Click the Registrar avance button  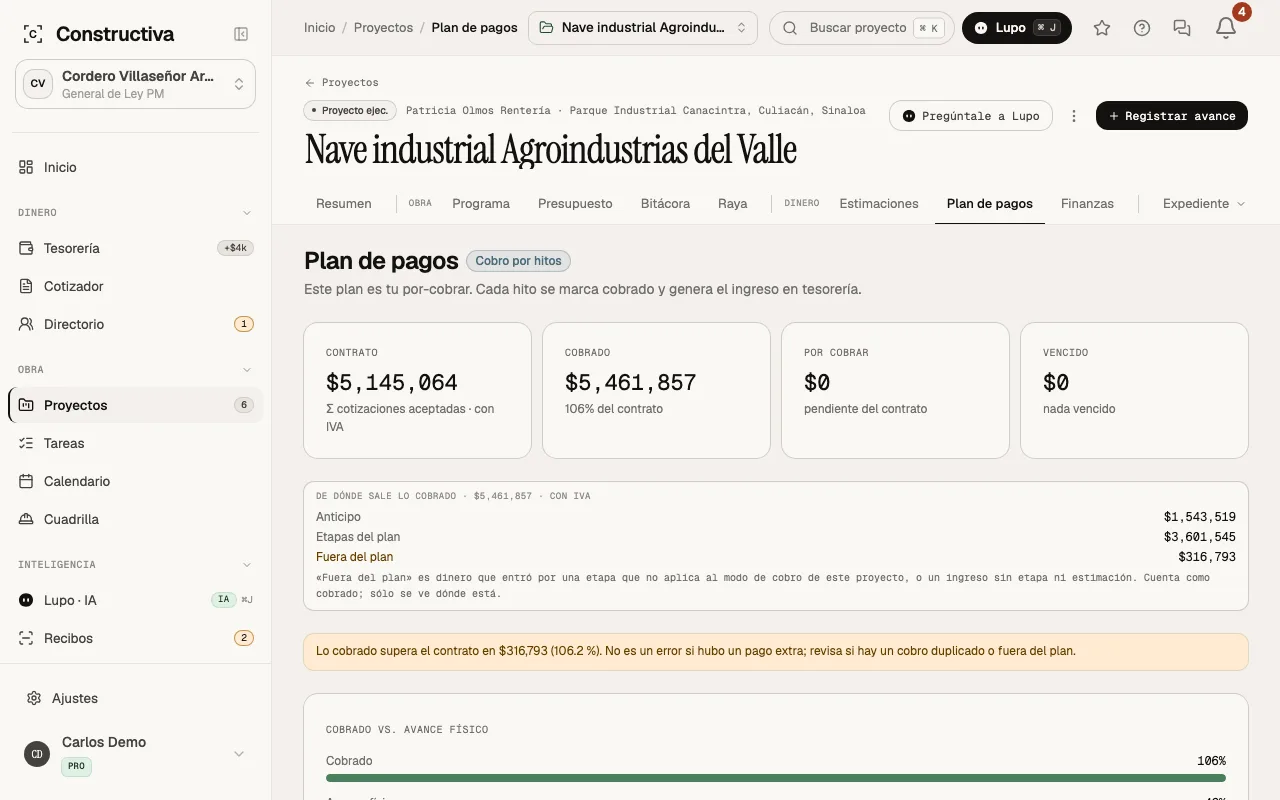1172,116
